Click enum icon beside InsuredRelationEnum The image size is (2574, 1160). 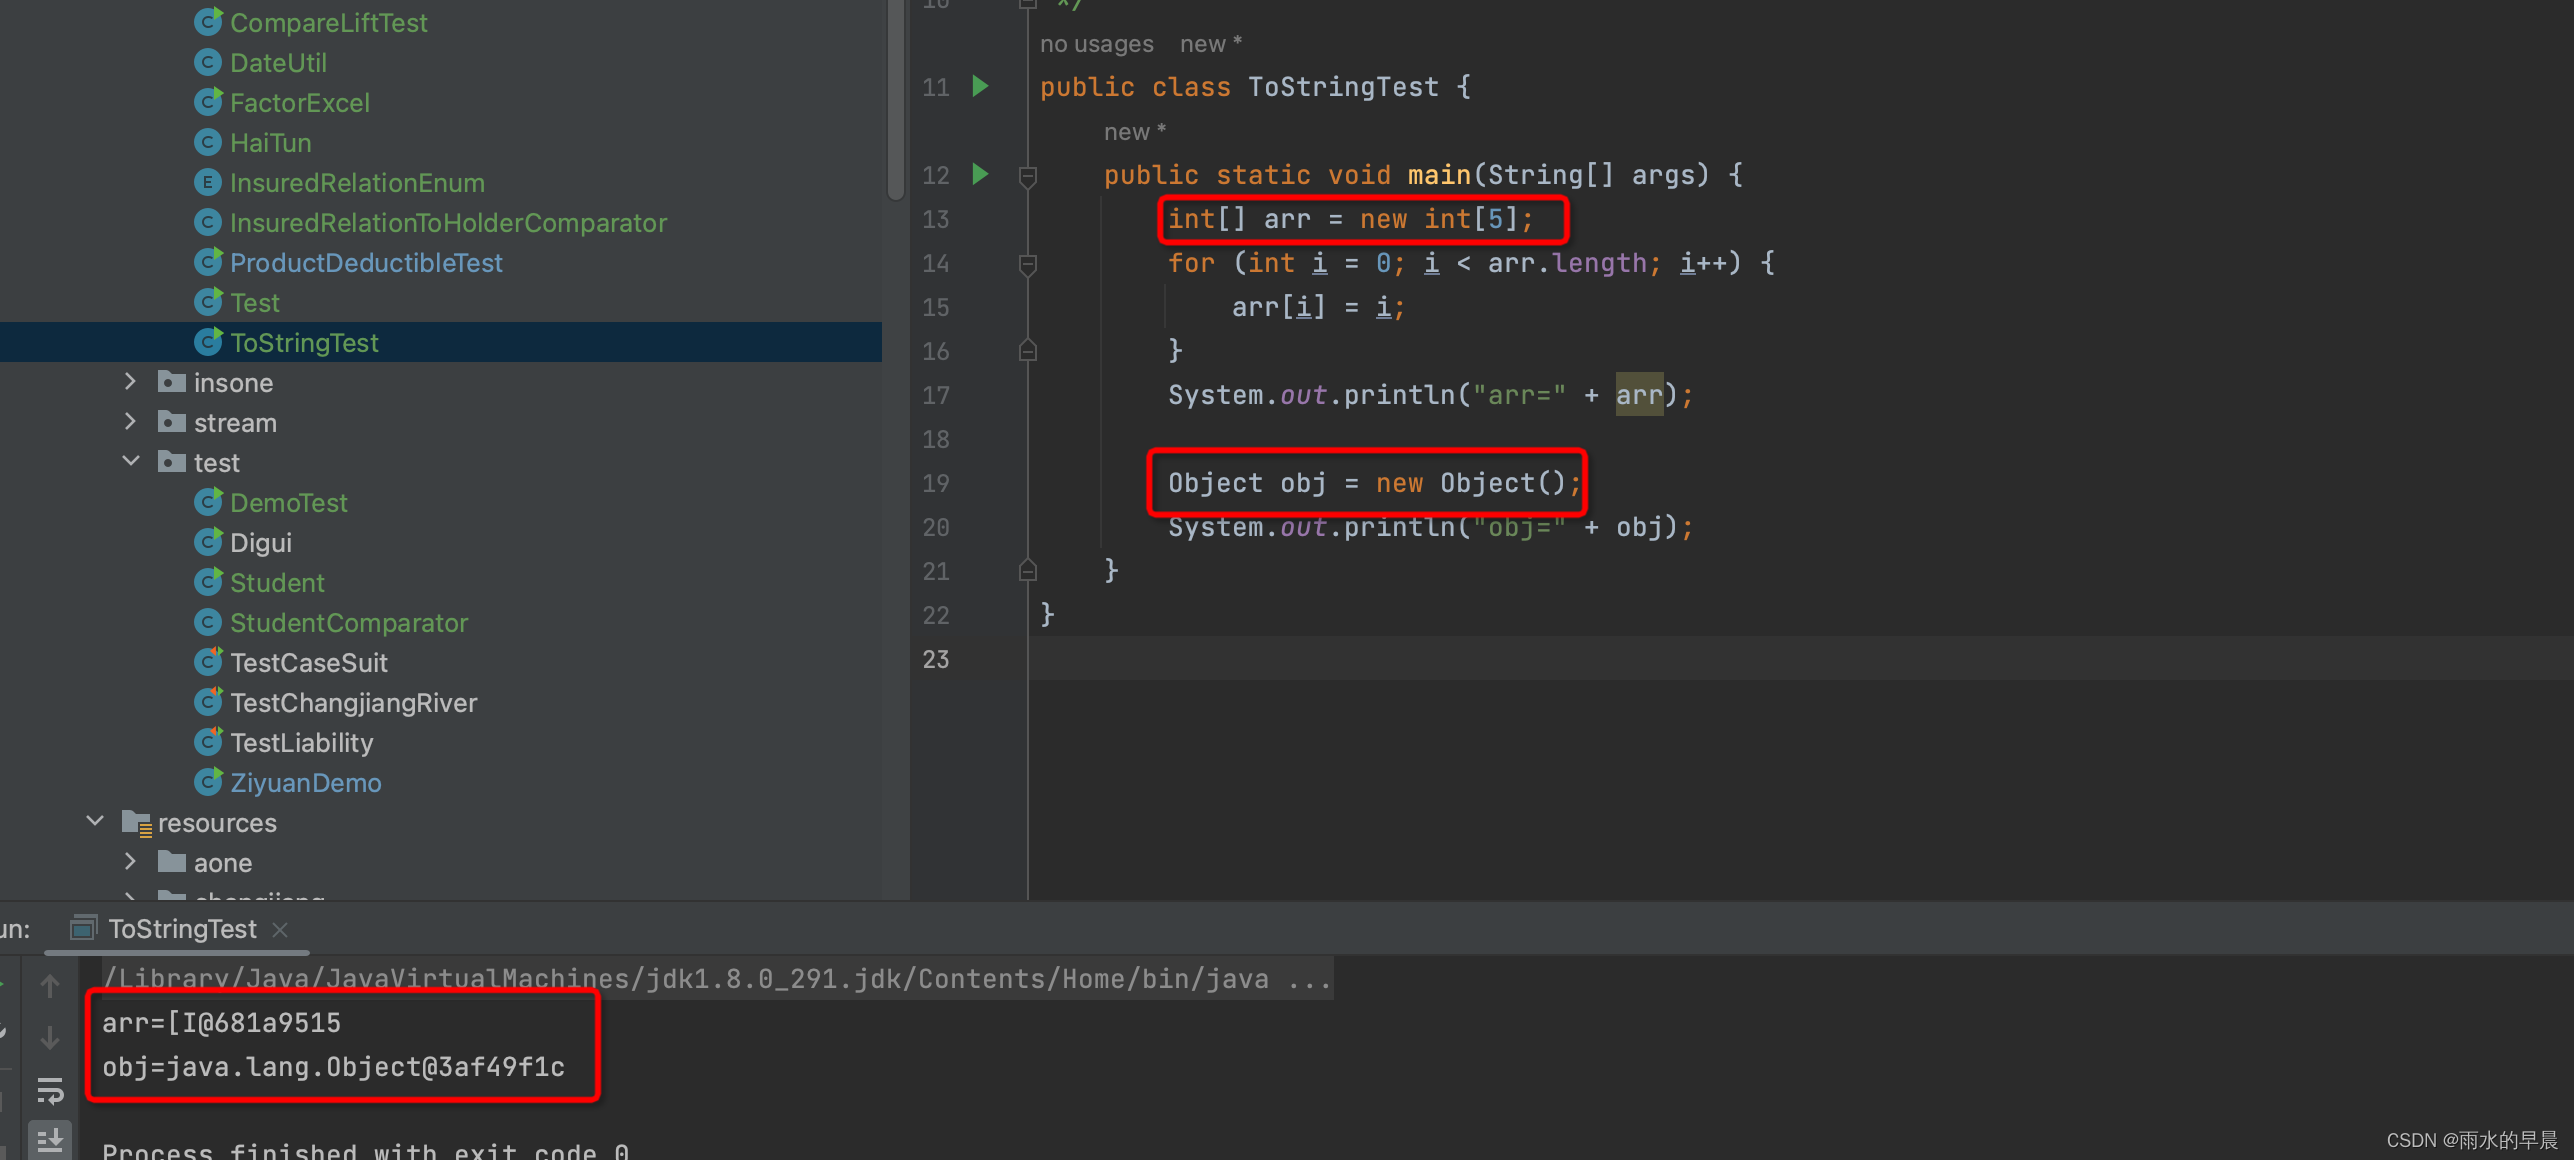pos(207,182)
